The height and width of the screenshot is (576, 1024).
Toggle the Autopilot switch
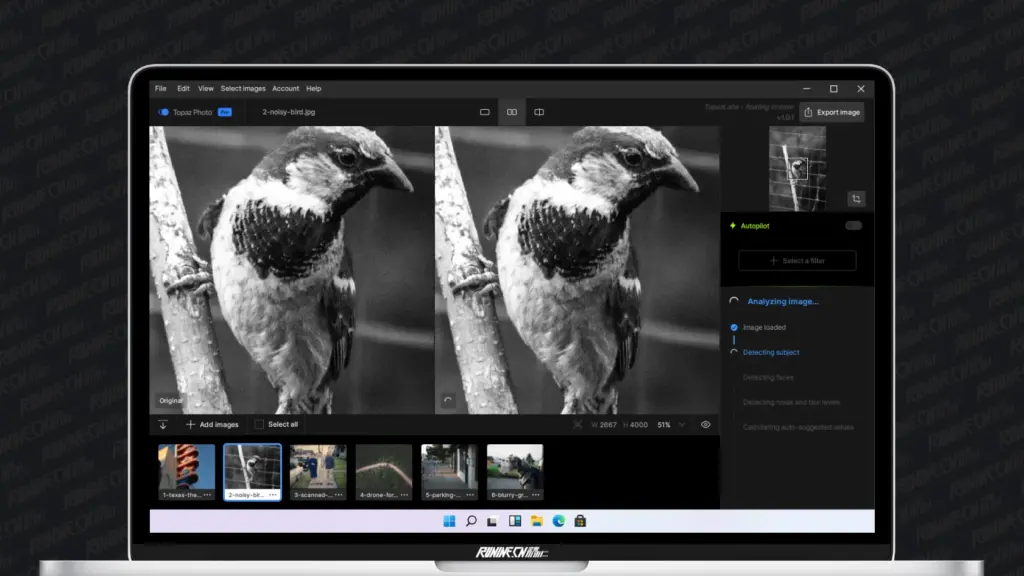click(853, 226)
